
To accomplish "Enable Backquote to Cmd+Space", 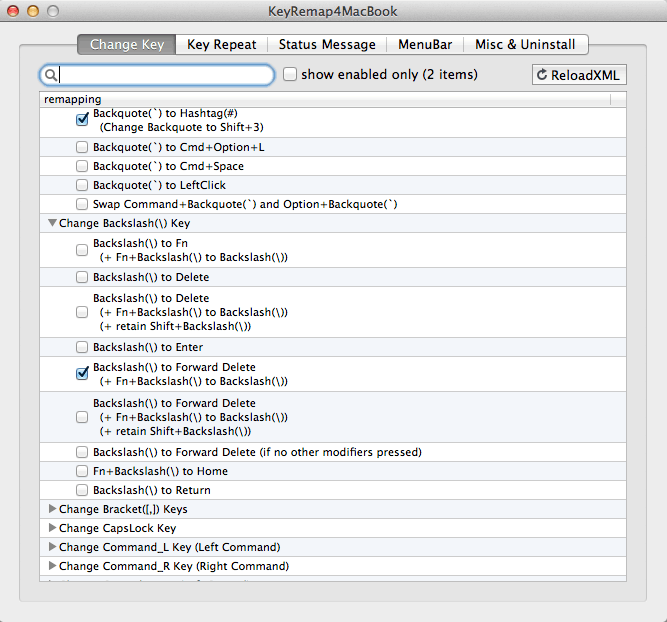I will coord(82,166).
